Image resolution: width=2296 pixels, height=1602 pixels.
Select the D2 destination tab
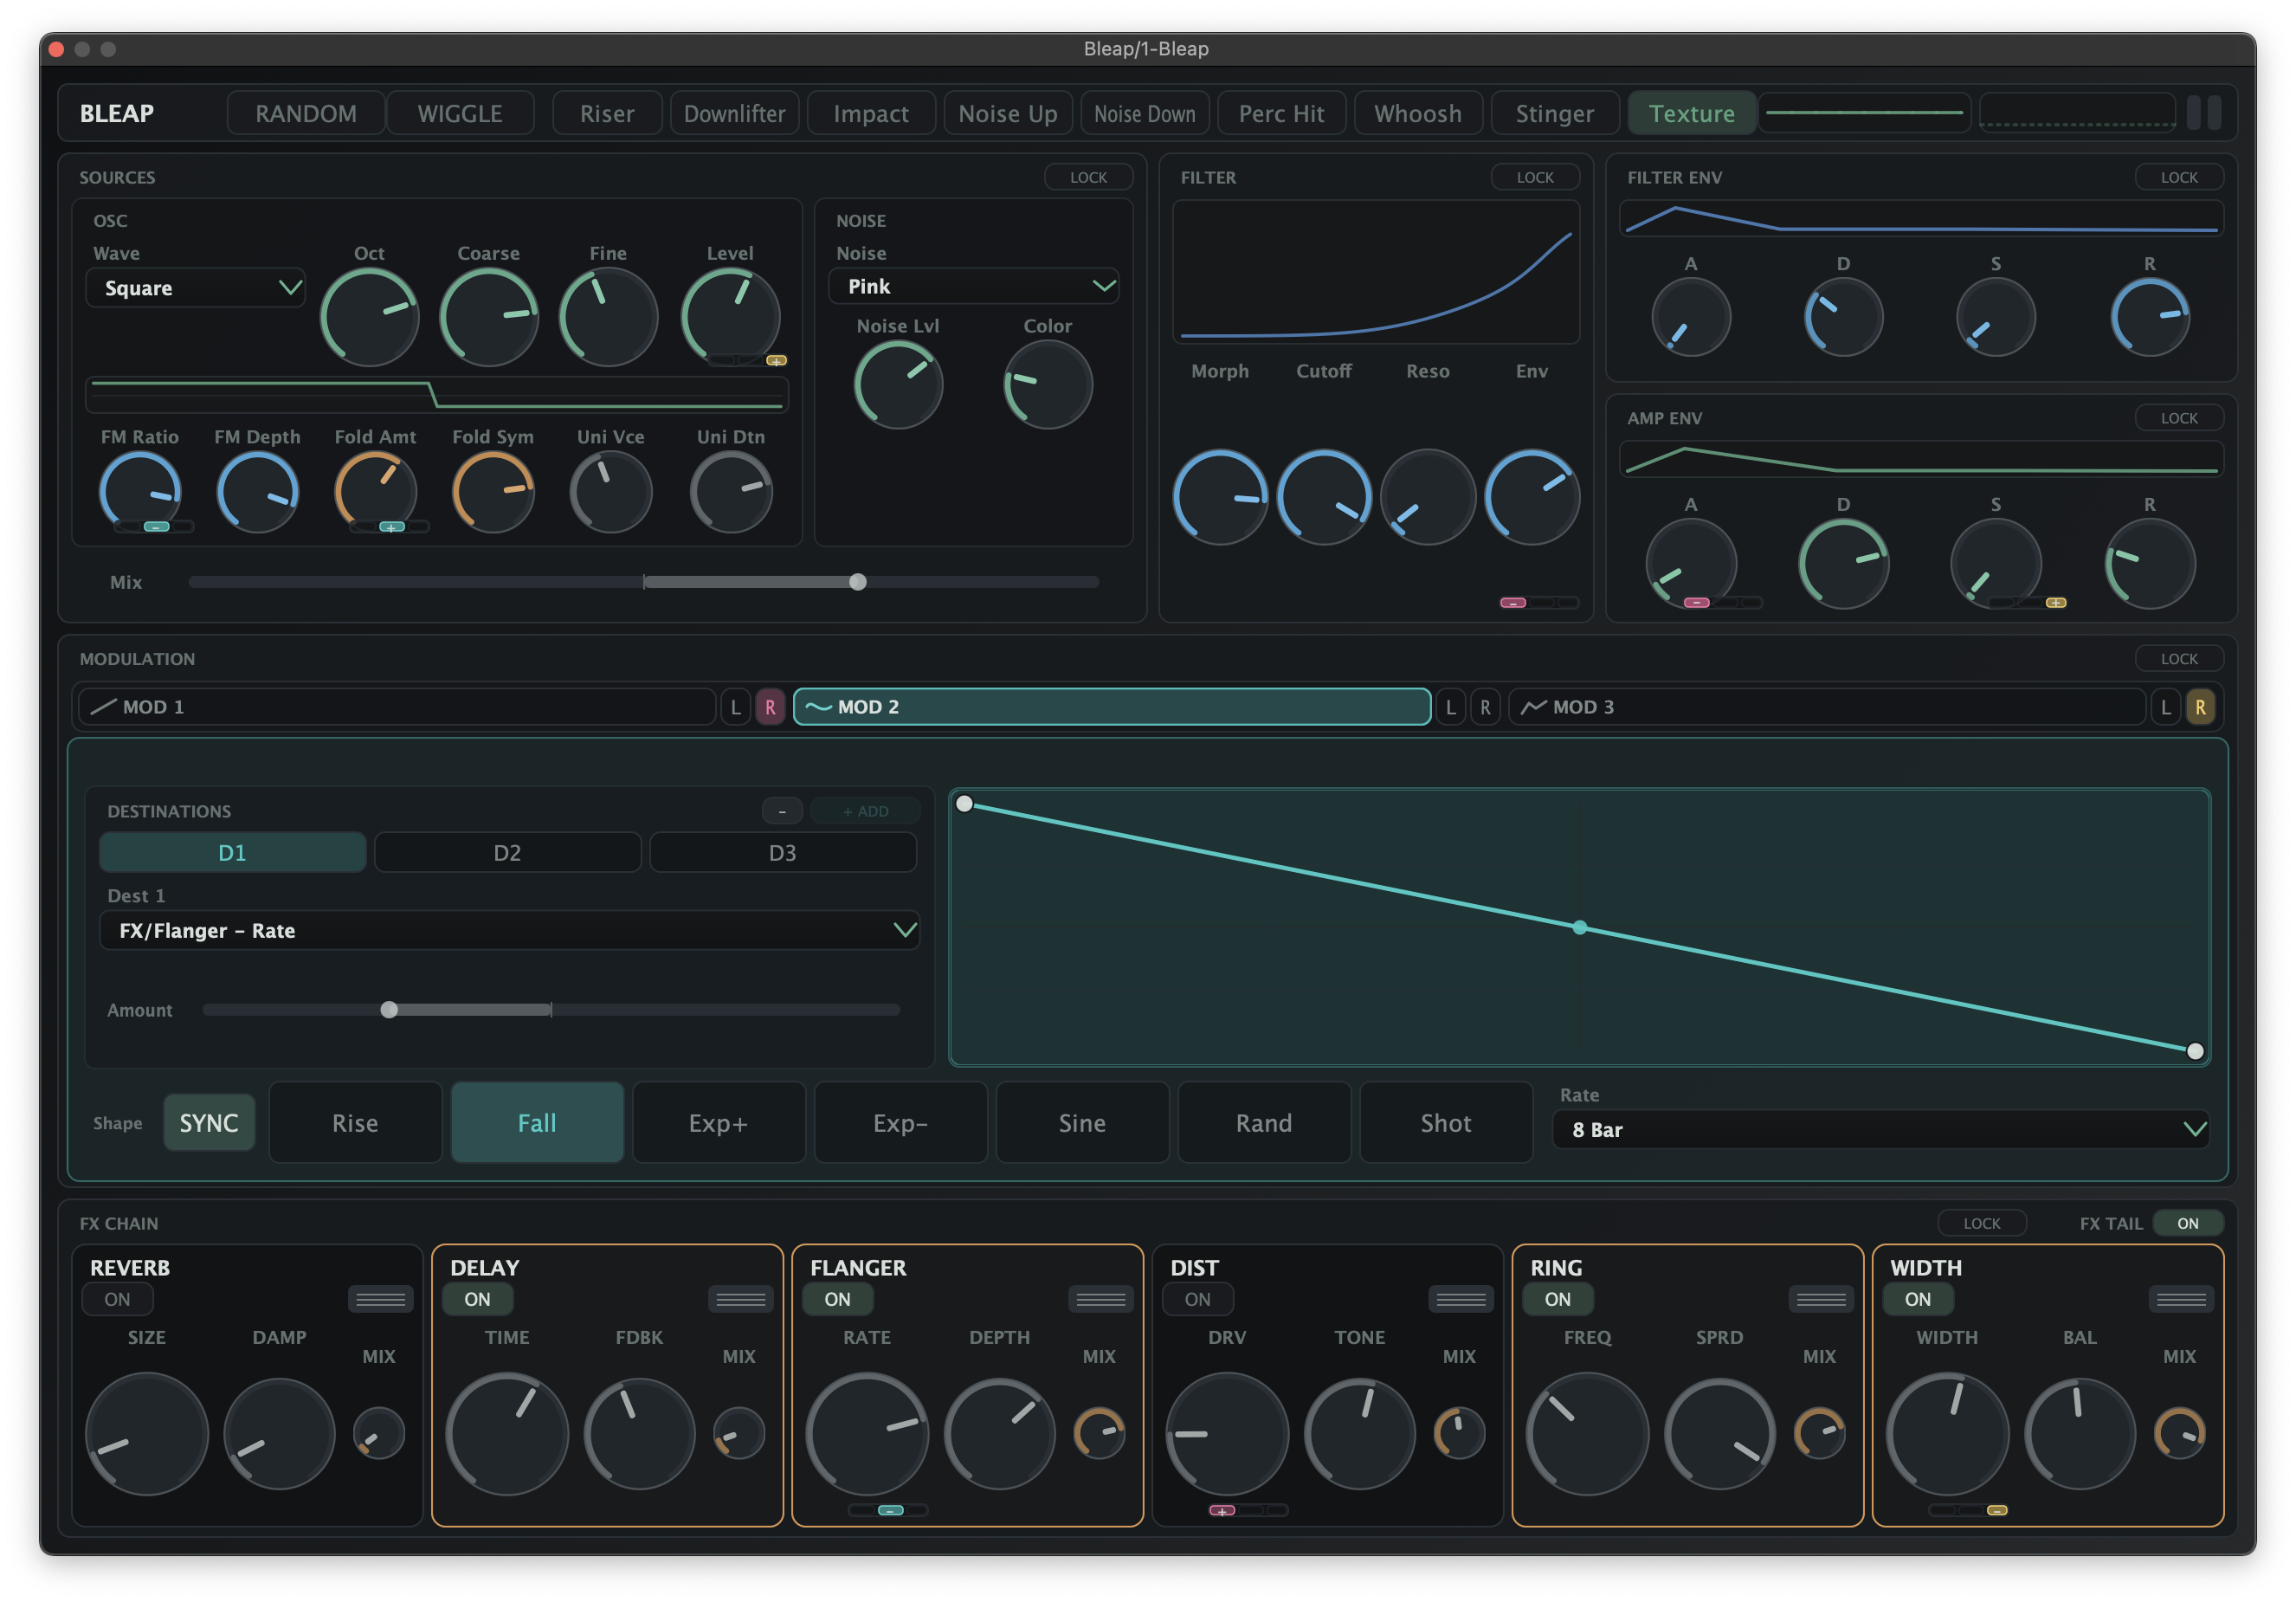click(x=507, y=852)
